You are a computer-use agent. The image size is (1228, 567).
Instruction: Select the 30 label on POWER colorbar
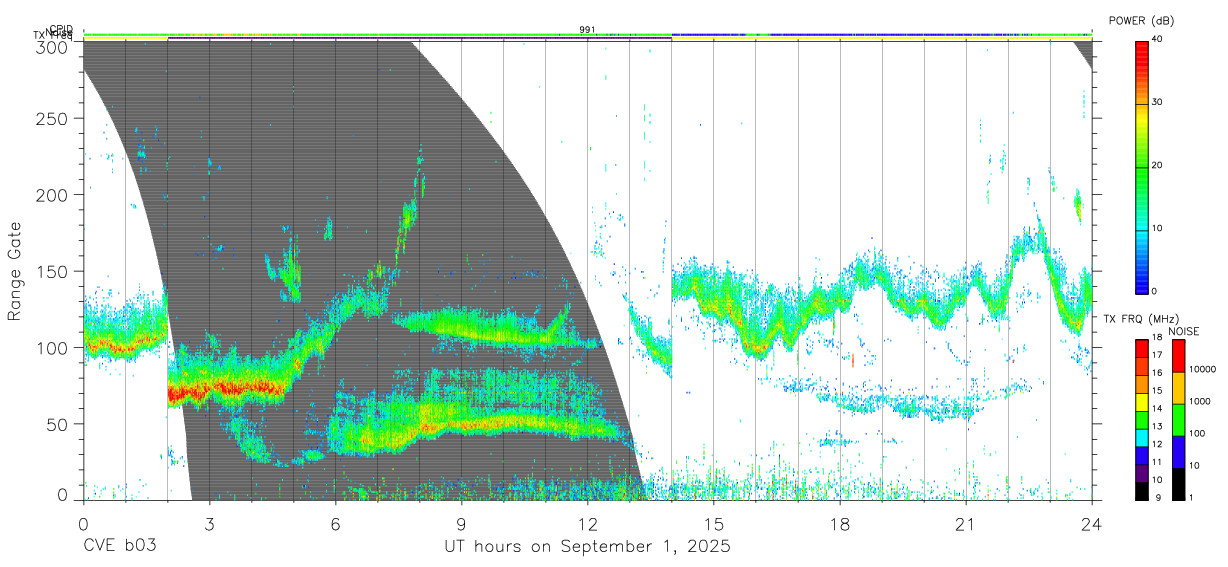point(1159,103)
